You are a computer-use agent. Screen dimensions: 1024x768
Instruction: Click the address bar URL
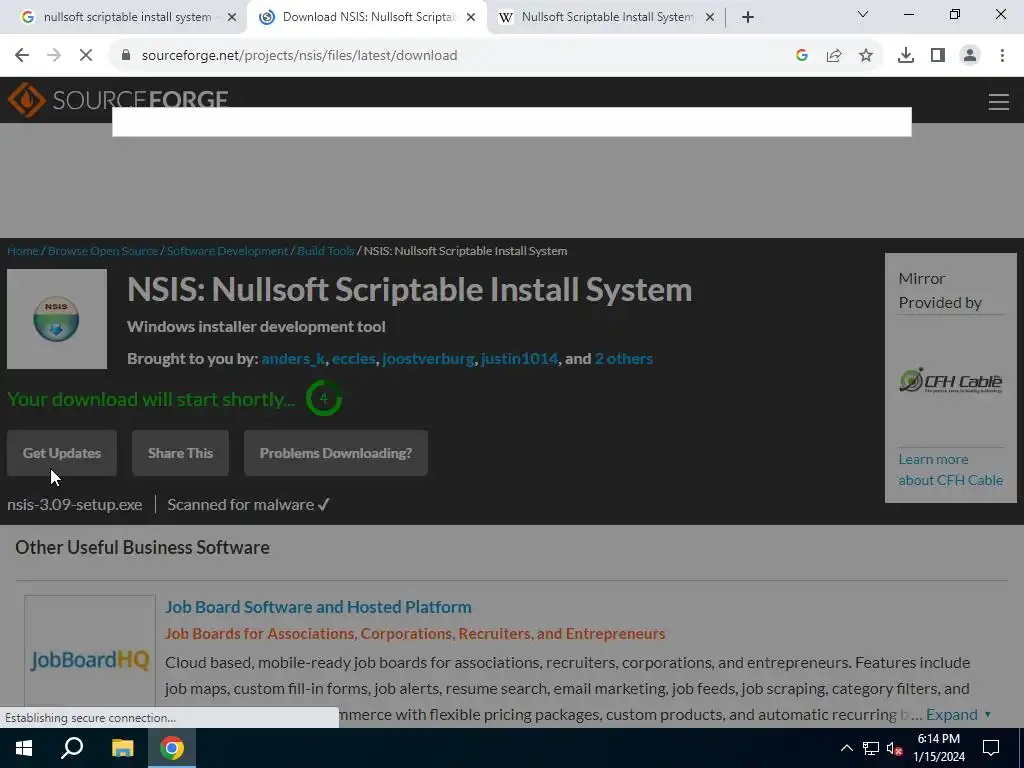299,56
